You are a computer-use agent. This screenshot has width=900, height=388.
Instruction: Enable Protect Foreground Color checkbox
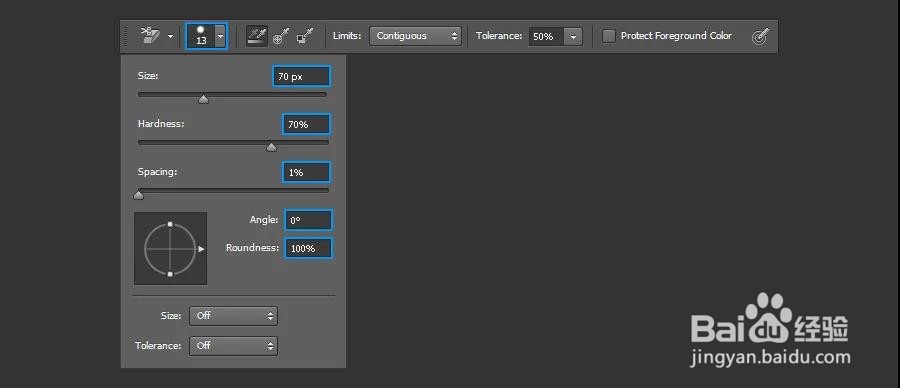pyautogui.click(x=608, y=36)
